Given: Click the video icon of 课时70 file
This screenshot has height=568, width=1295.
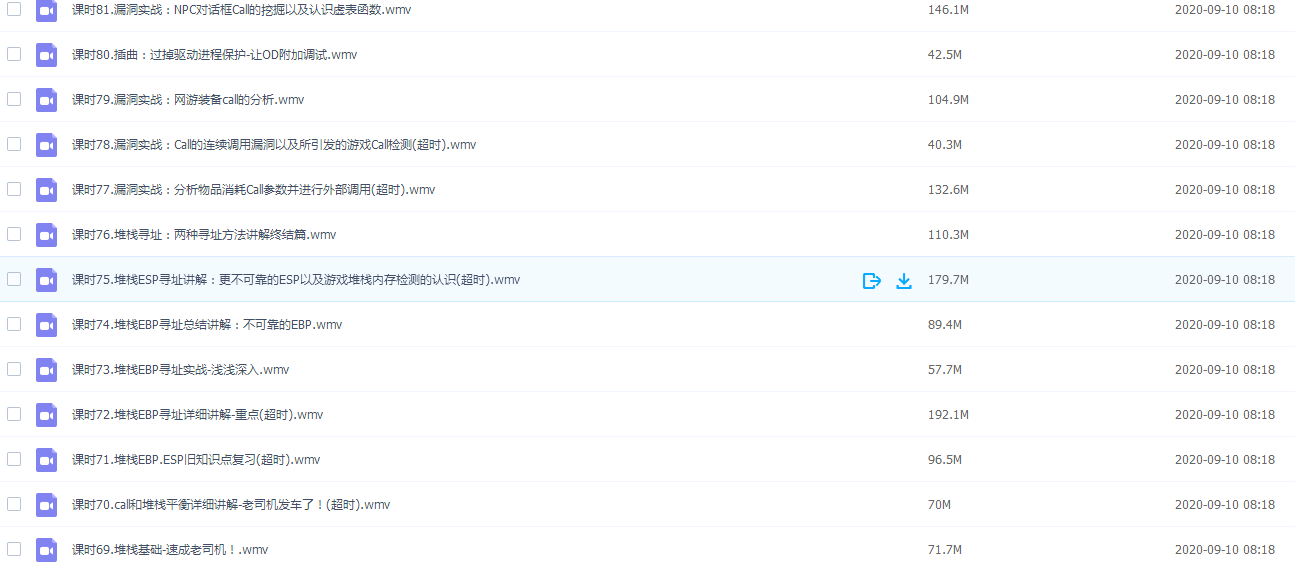Looking at the screenshot, I should point(46,505).
